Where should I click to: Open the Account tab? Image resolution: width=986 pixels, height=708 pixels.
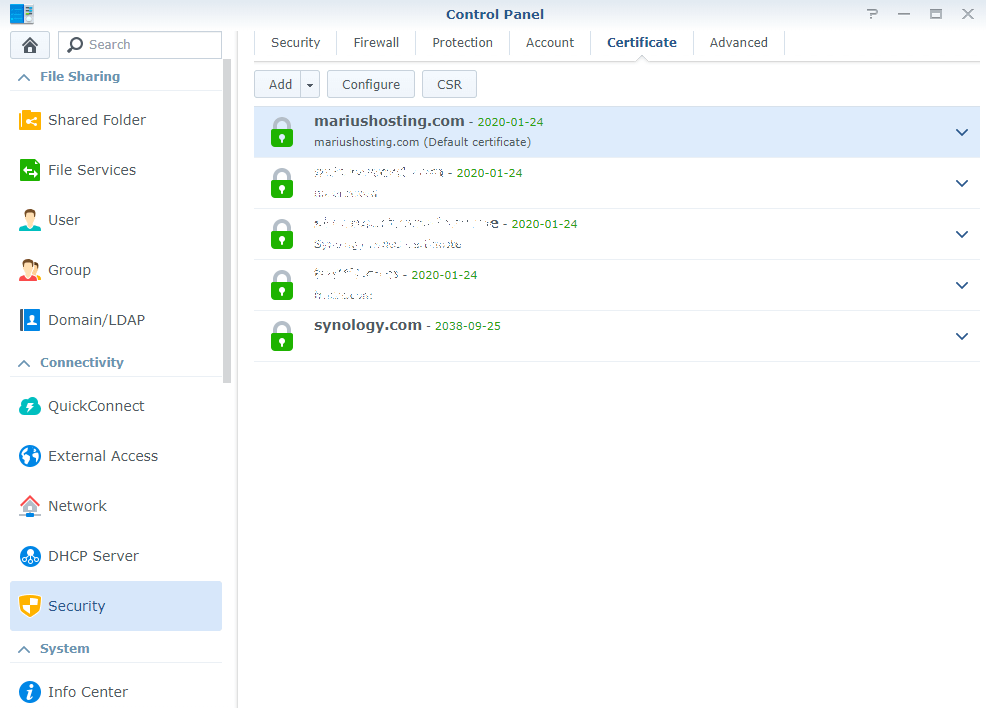tap(550, 43)
